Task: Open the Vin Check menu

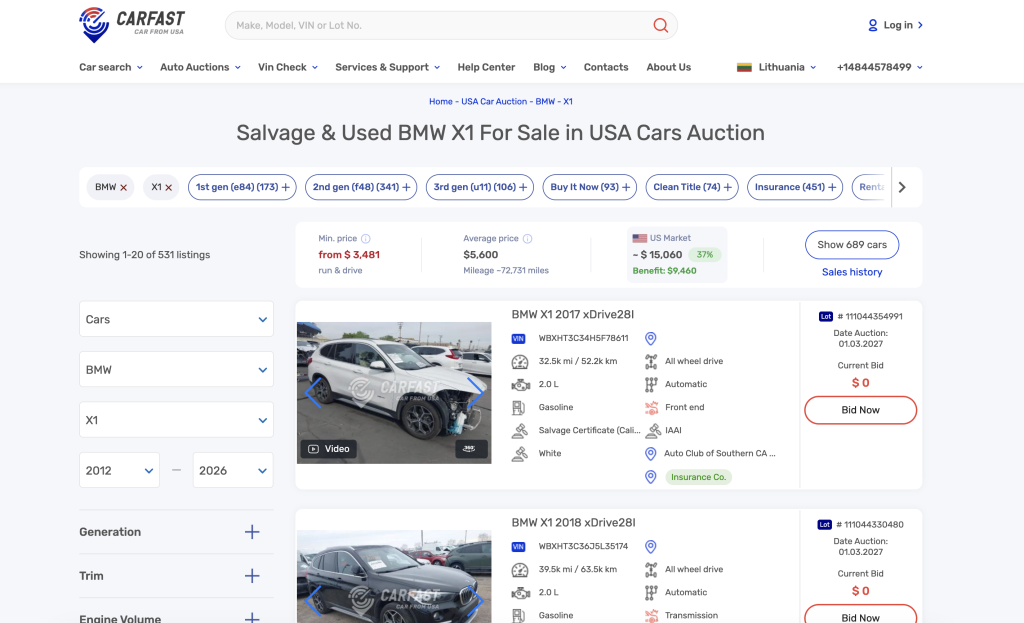Action: pyautogui.click(x=287, y=67)
